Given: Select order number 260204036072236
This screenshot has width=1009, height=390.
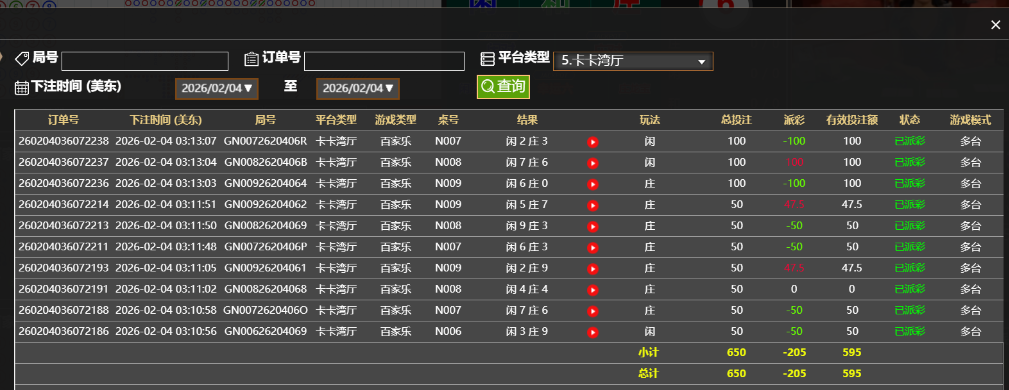Looking at the screenshot, I should (64, 183).
